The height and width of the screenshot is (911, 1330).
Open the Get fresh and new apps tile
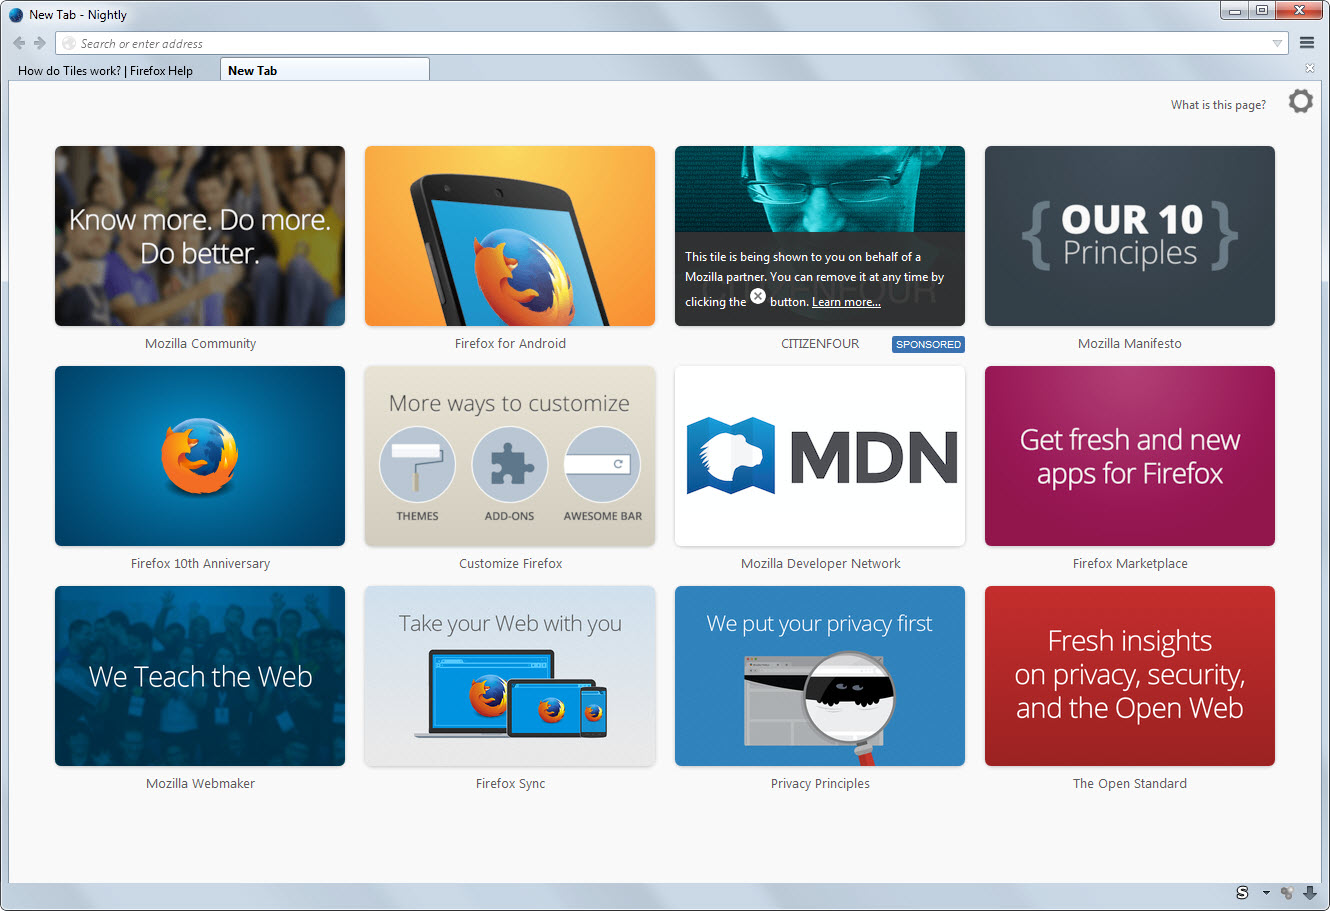point(1130,456)
